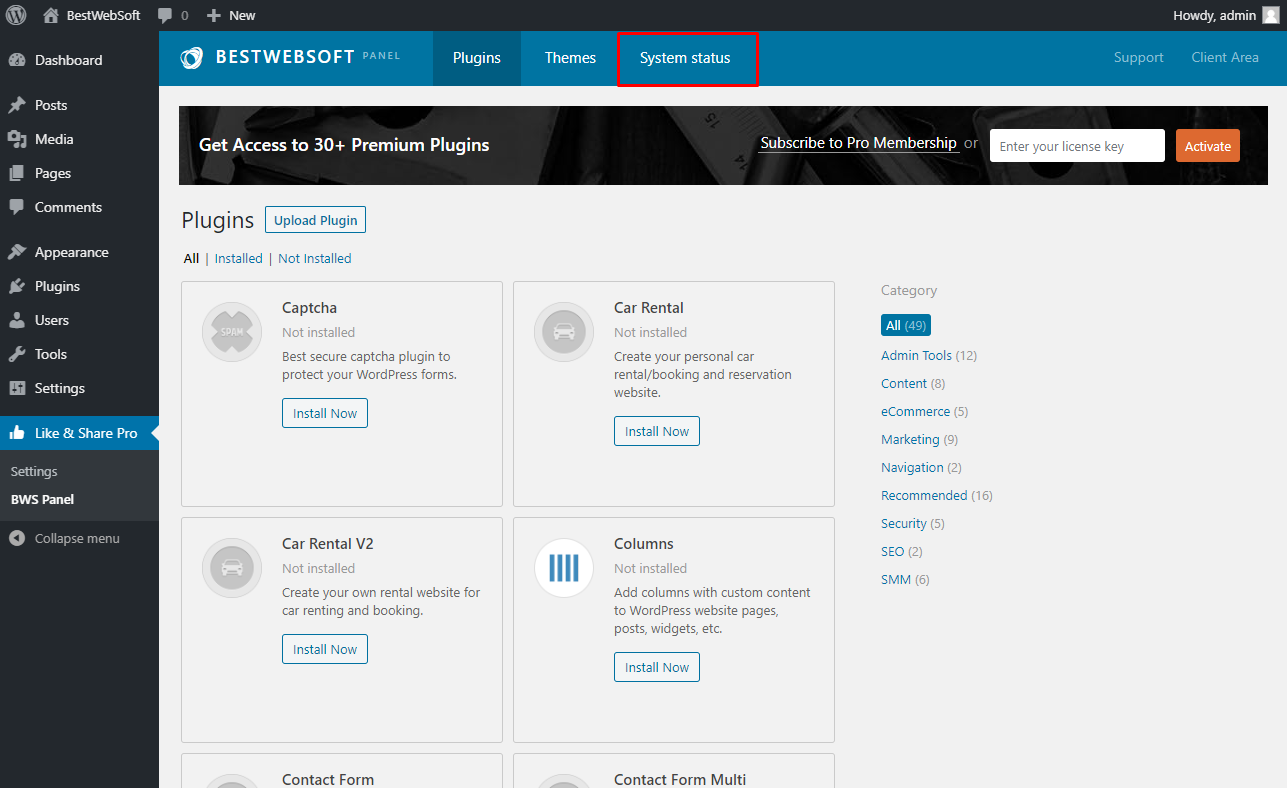Click Subscribe to Pro Membership link
This screenshot has width=1287, height=788.
tap(858, 143)
